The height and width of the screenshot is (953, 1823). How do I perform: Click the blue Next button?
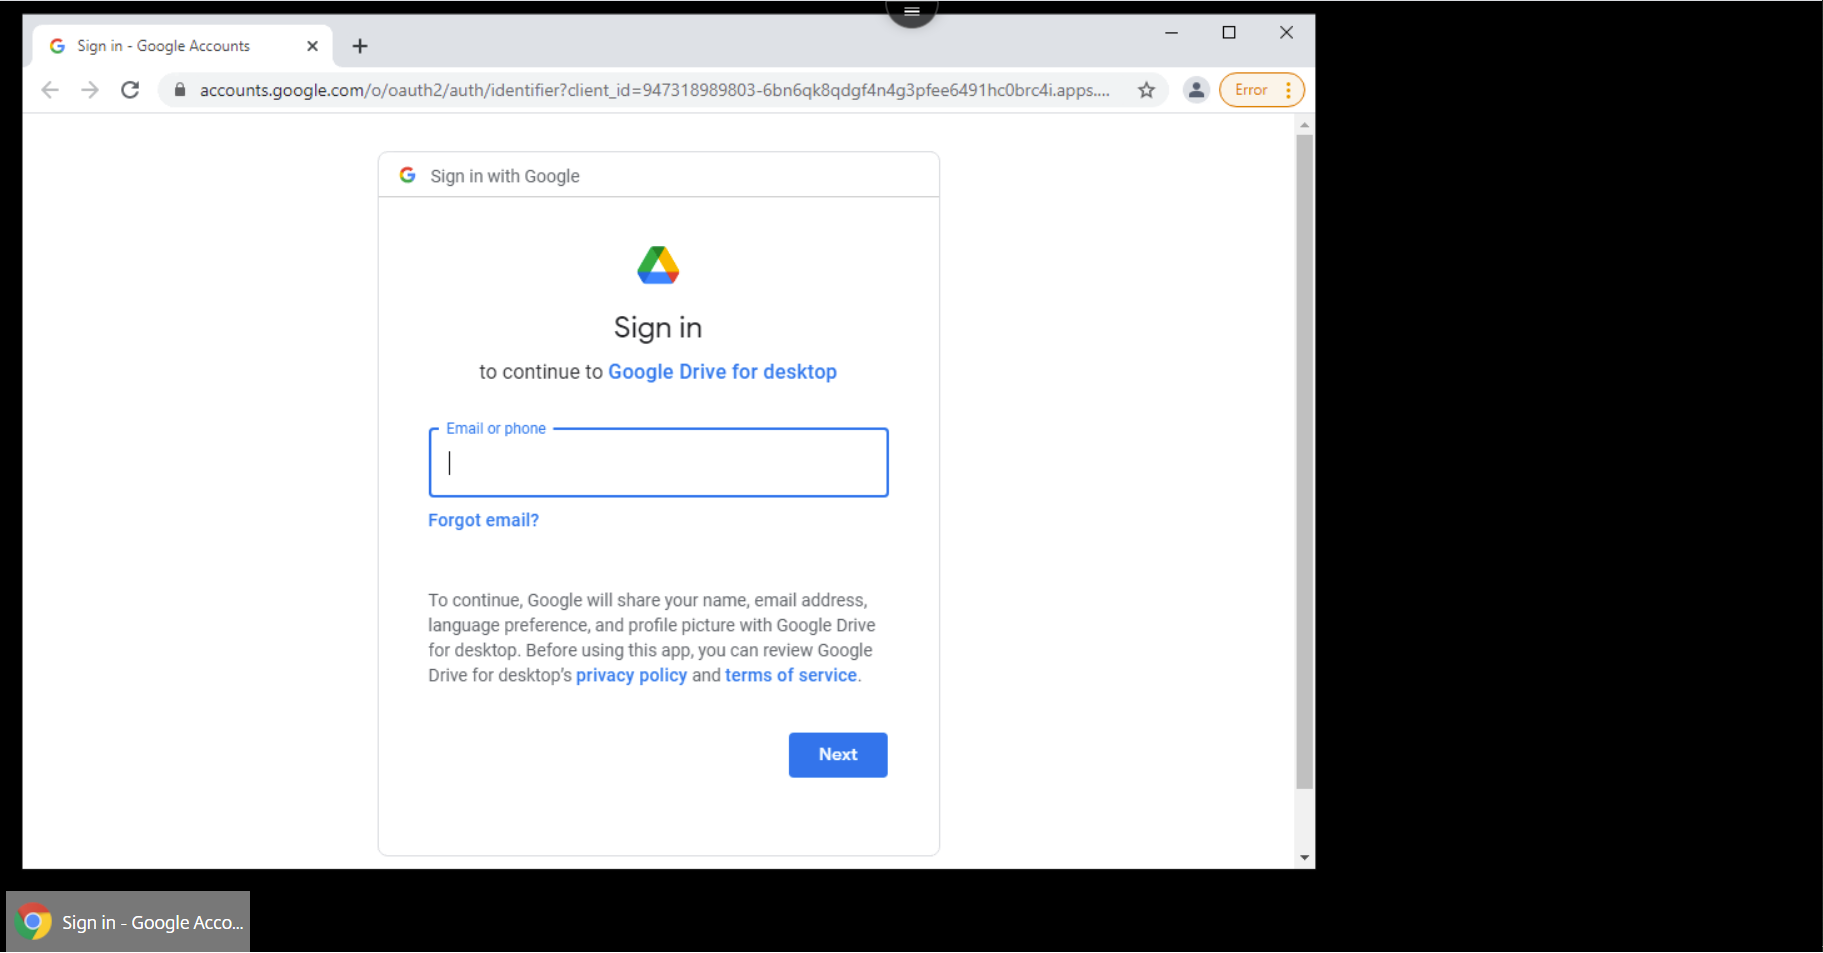pyautogui.click(x=838, y=755)
